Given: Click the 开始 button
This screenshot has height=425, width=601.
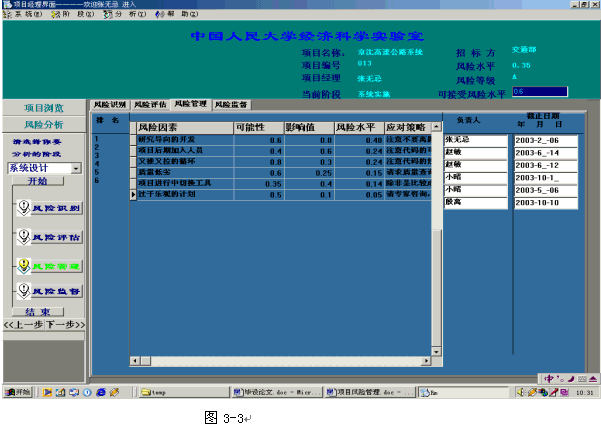Looking at the screenshot, I should click(38, 181).
